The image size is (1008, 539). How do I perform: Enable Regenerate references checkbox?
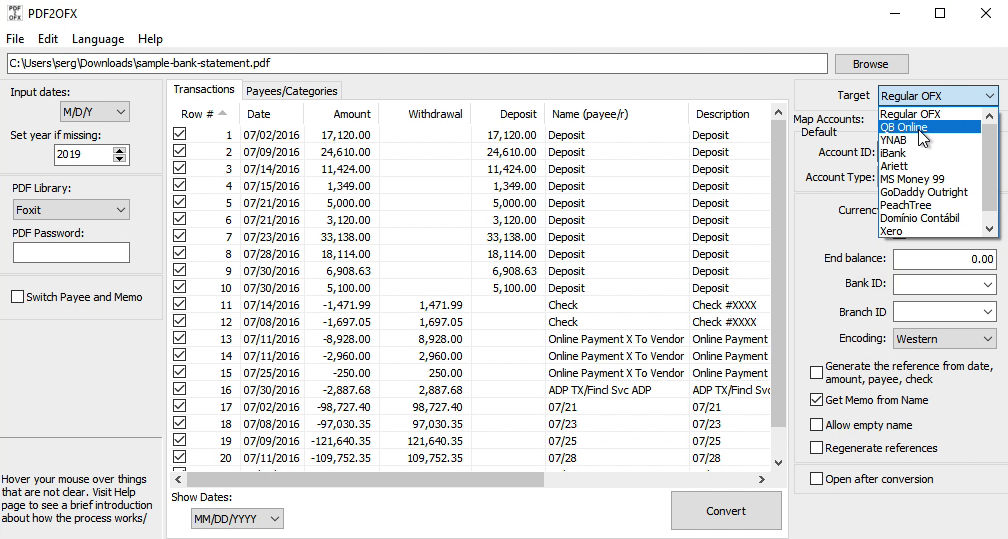click(x=816, y=448)
